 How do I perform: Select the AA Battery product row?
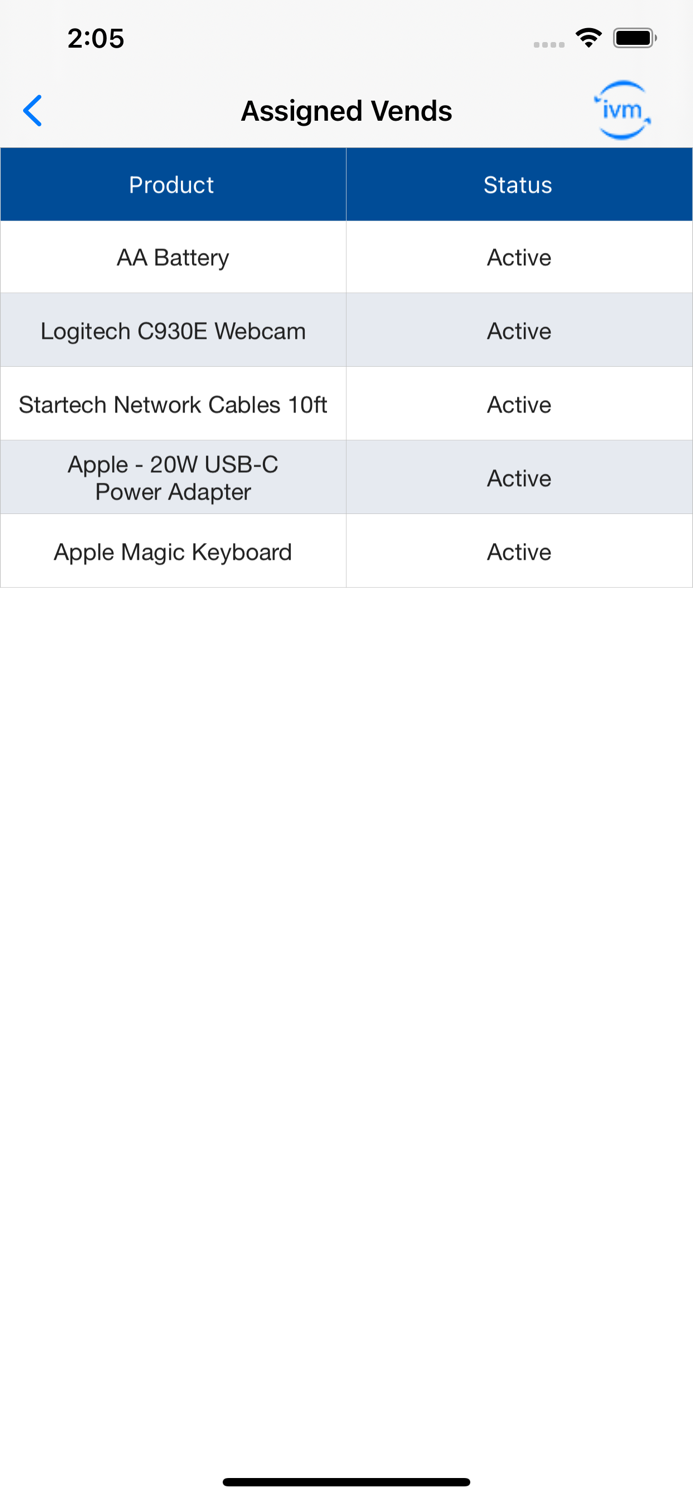[x=173, y=258]
